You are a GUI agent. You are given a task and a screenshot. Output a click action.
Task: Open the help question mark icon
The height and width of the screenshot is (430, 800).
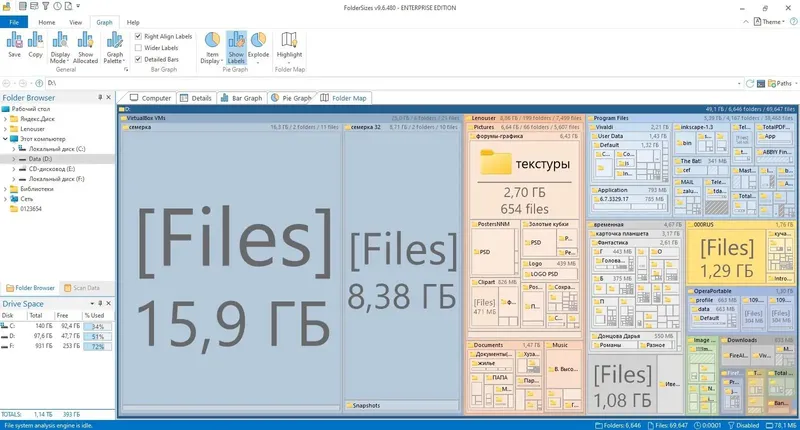[793, 21]
